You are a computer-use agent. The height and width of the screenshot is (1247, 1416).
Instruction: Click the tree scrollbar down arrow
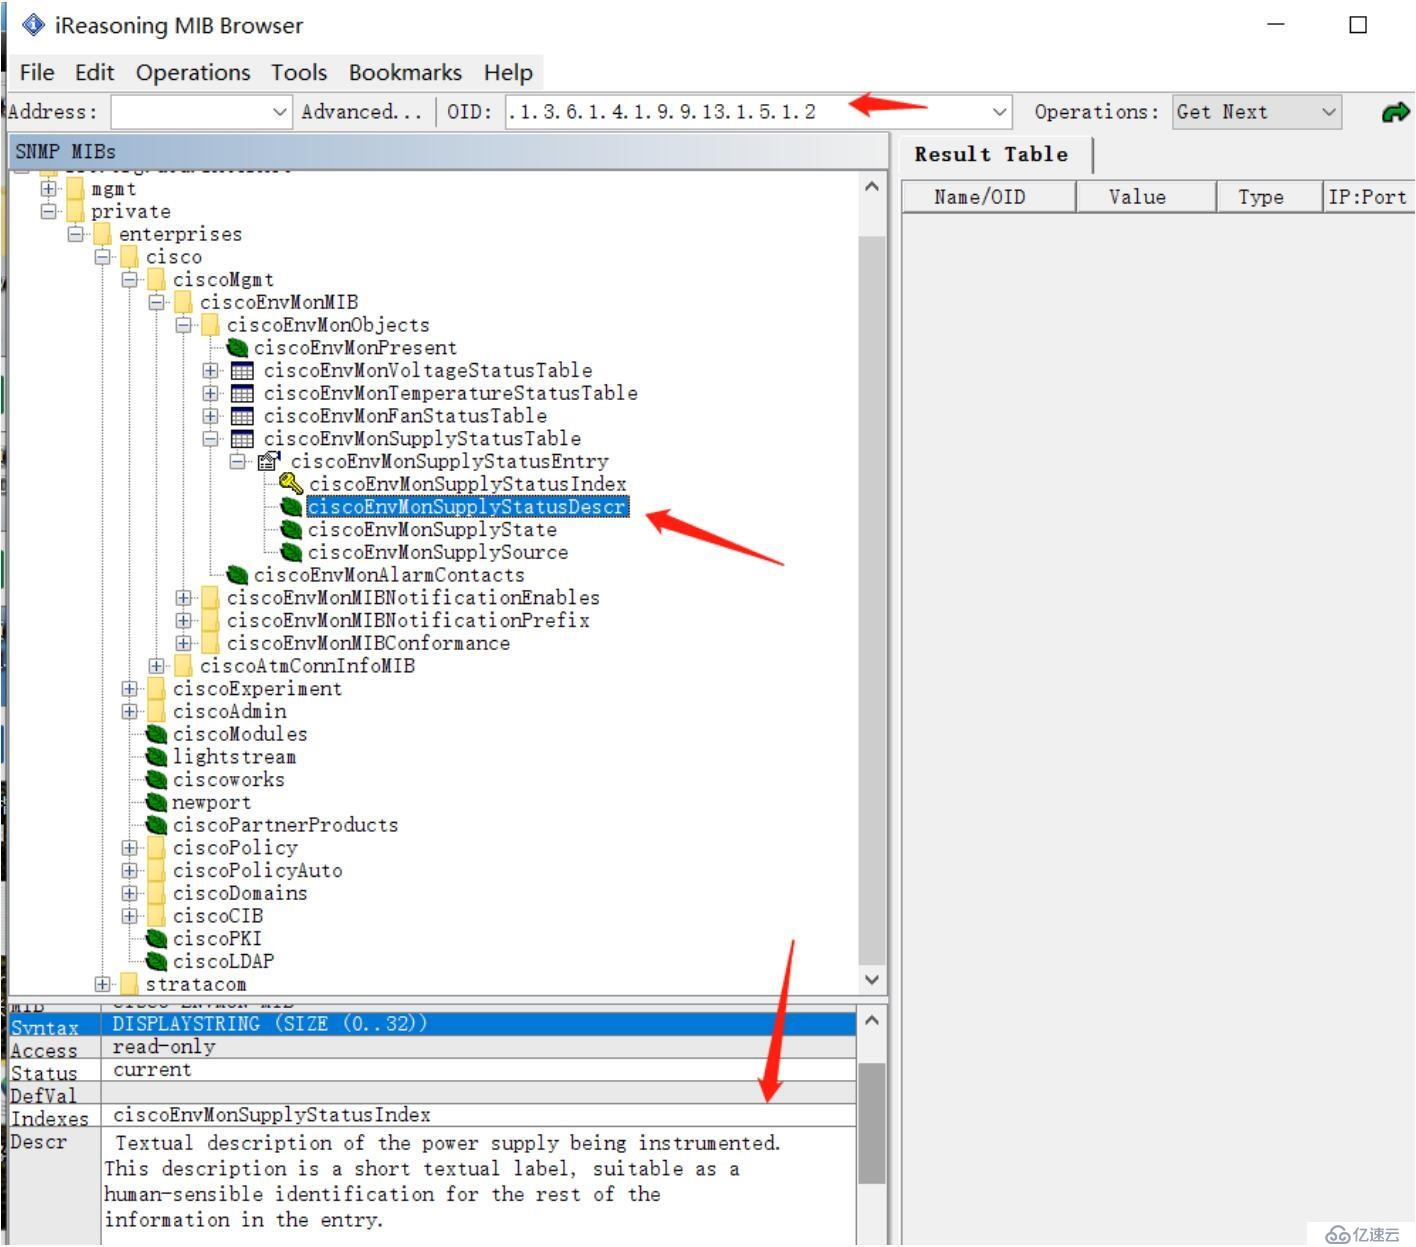click(872, 980)
